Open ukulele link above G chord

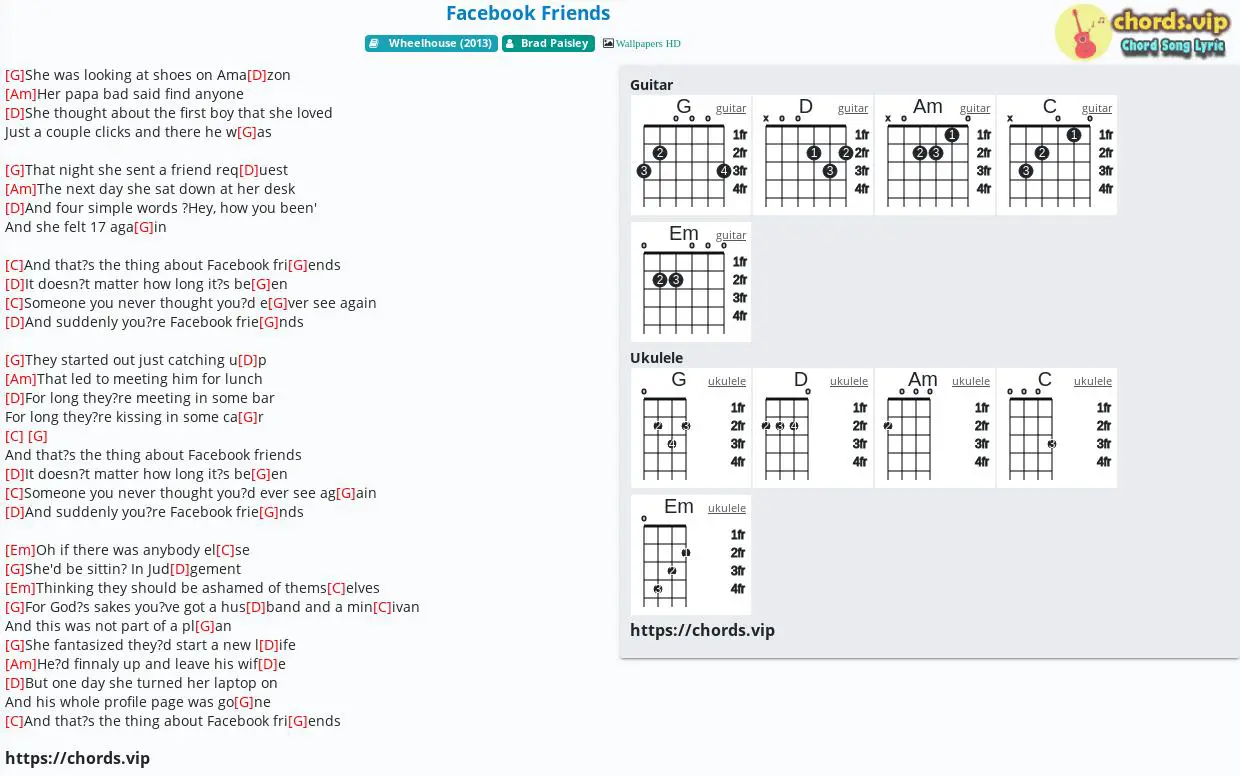[727, 381]
